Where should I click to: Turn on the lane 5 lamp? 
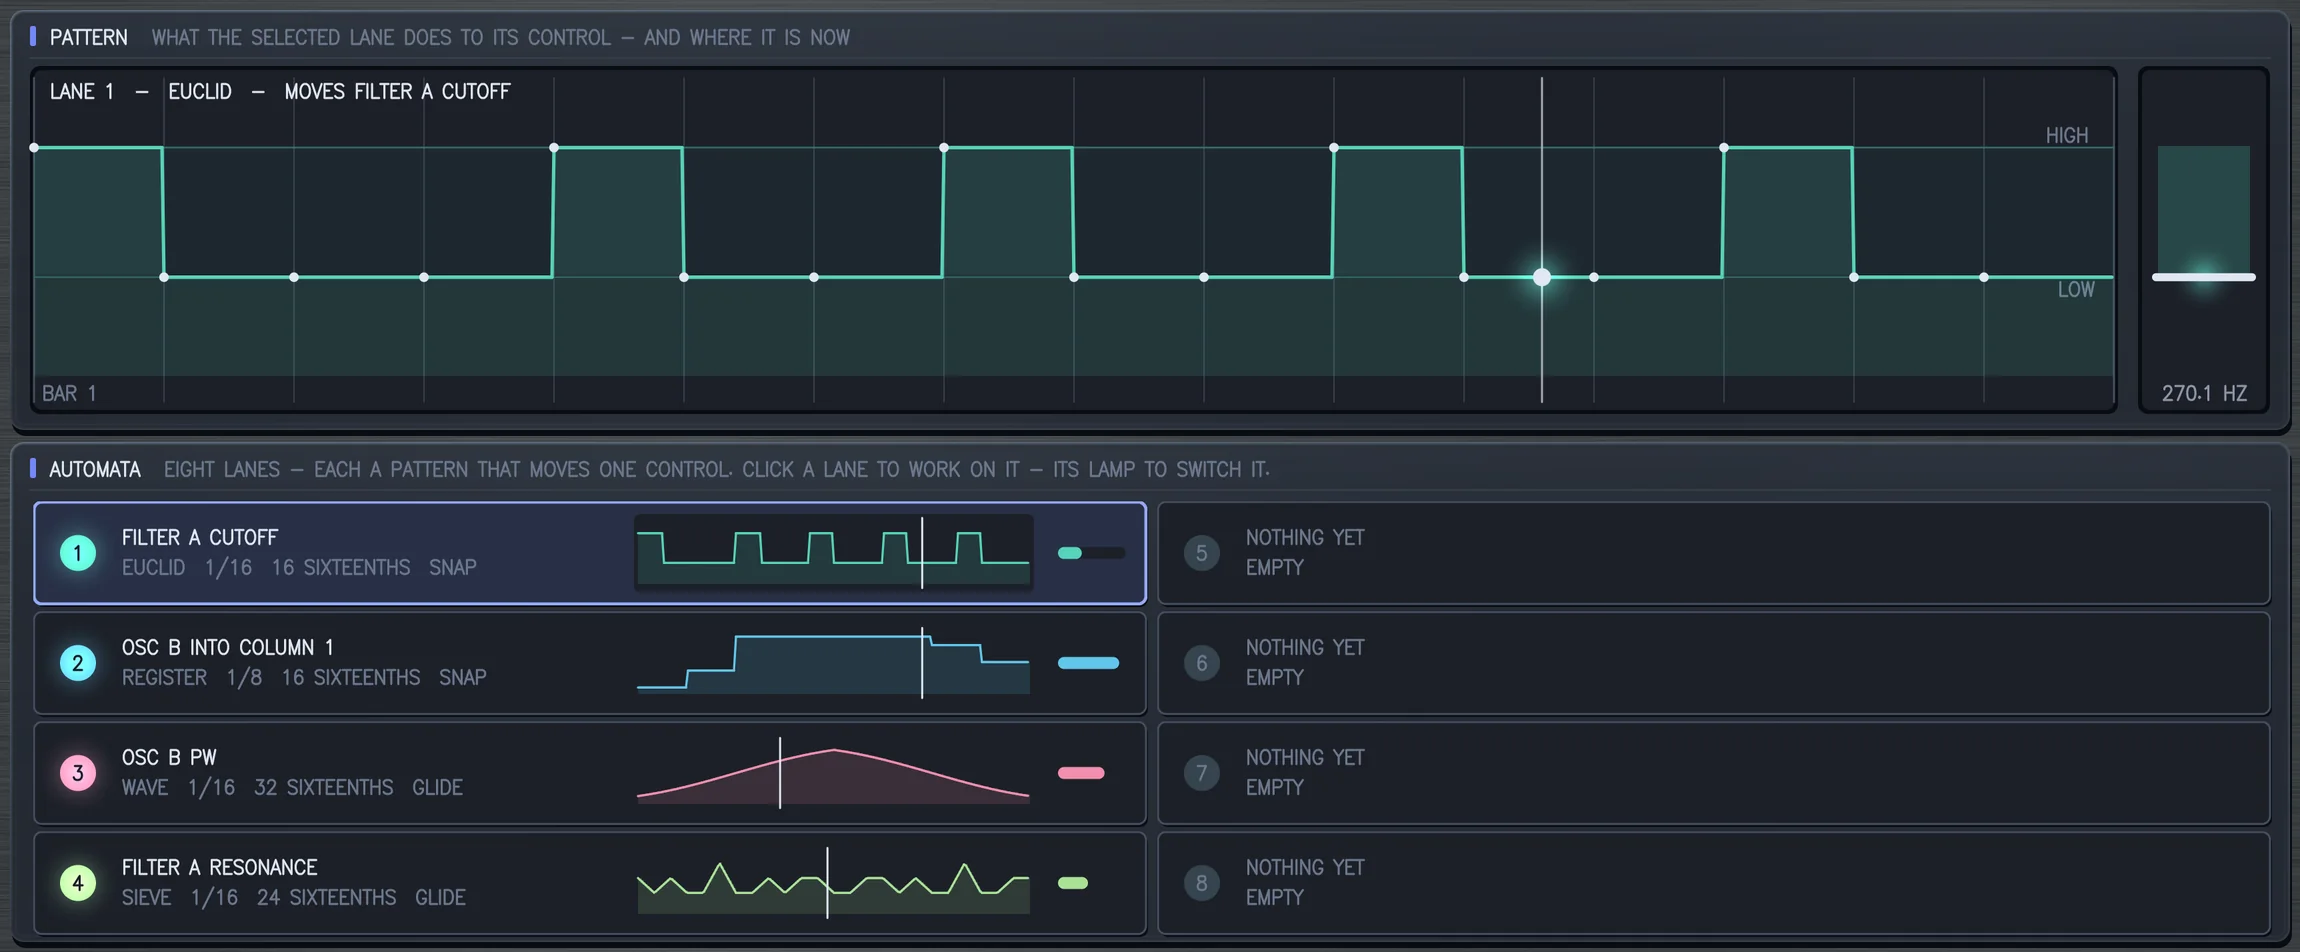[1202, 553]
